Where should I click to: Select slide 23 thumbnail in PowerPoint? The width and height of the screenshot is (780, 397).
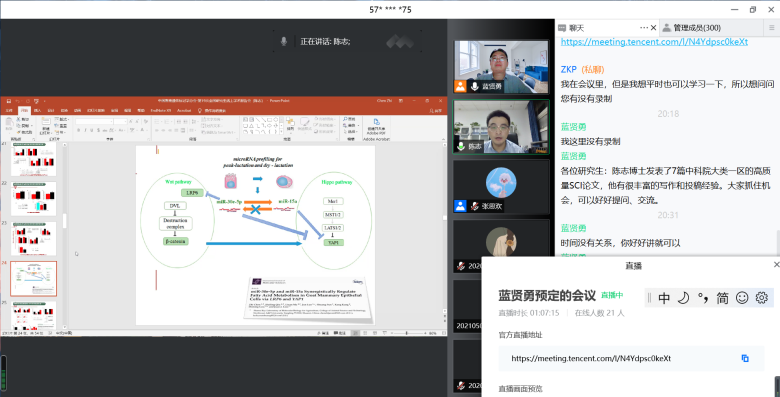(x=33, y=238)
